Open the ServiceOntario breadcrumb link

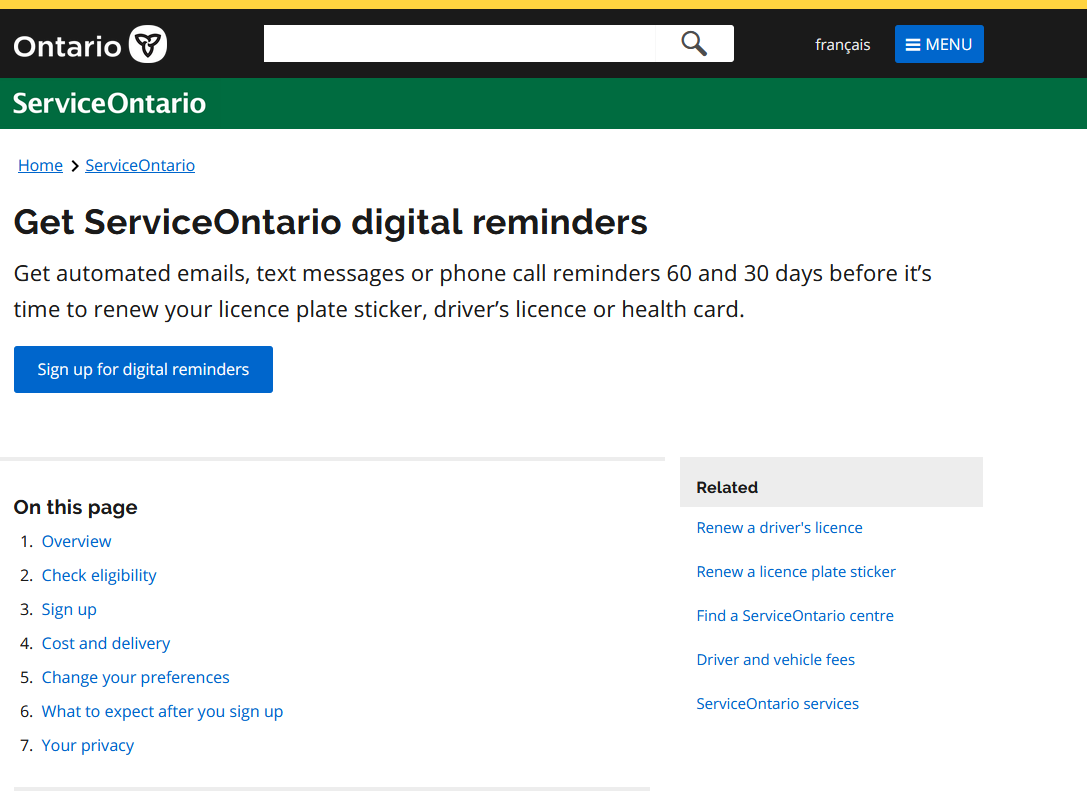point(140,165)
